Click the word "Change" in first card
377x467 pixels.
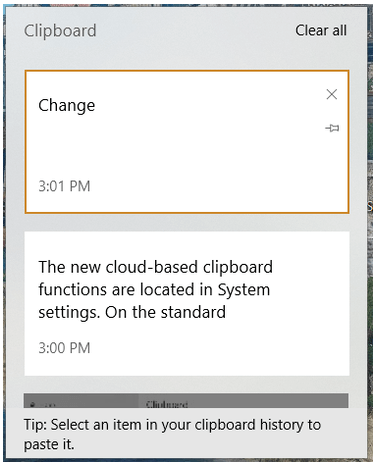pos(67,106)
